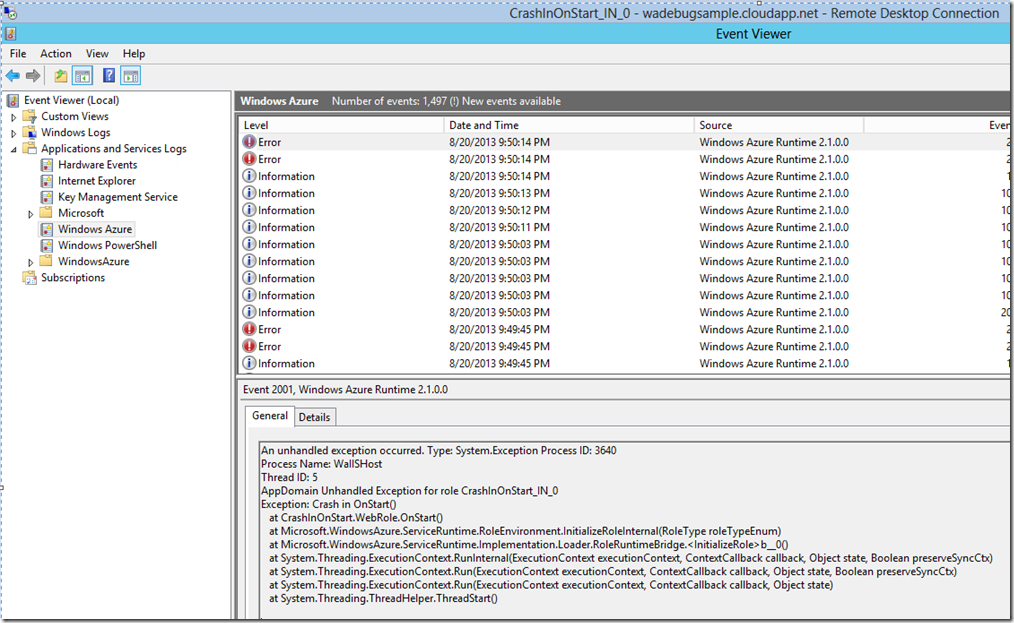The image size is (1014, 623).
Task: Select the Windows Azure log in the tree
Action: click(95, 229)
